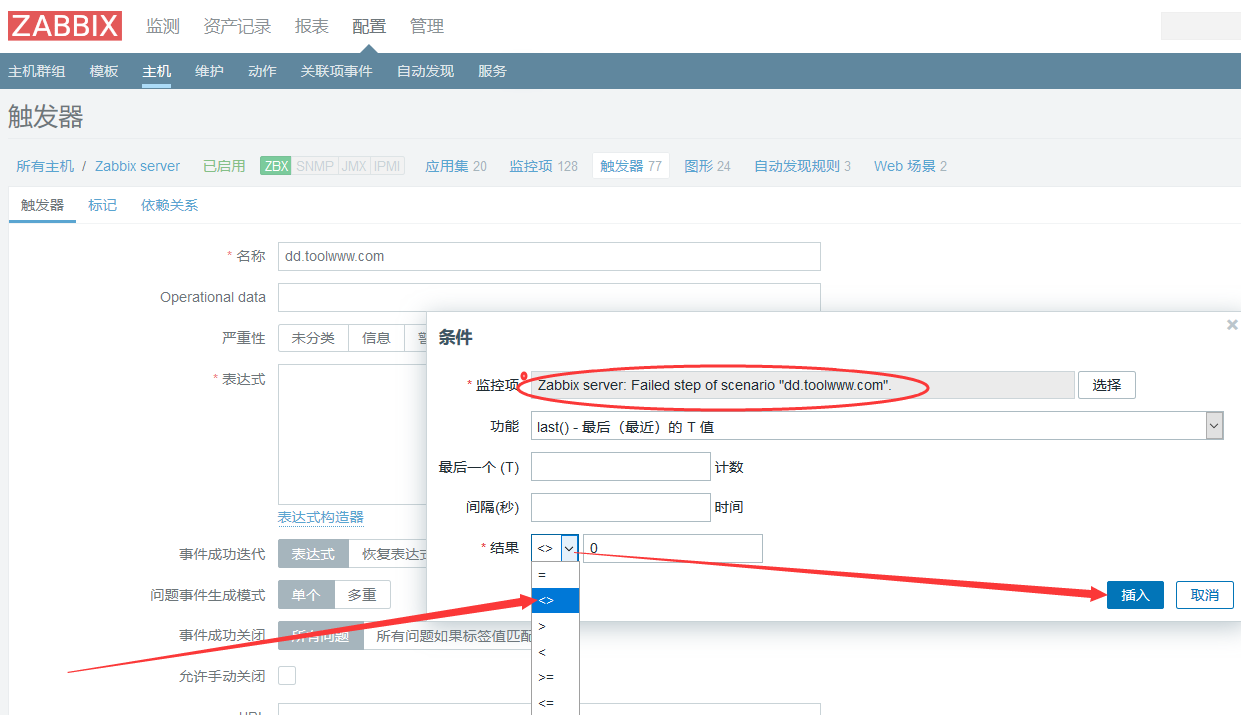Open the 监测 top menu
Screen dimensions: 1241x715
click(x=163, y=26)
